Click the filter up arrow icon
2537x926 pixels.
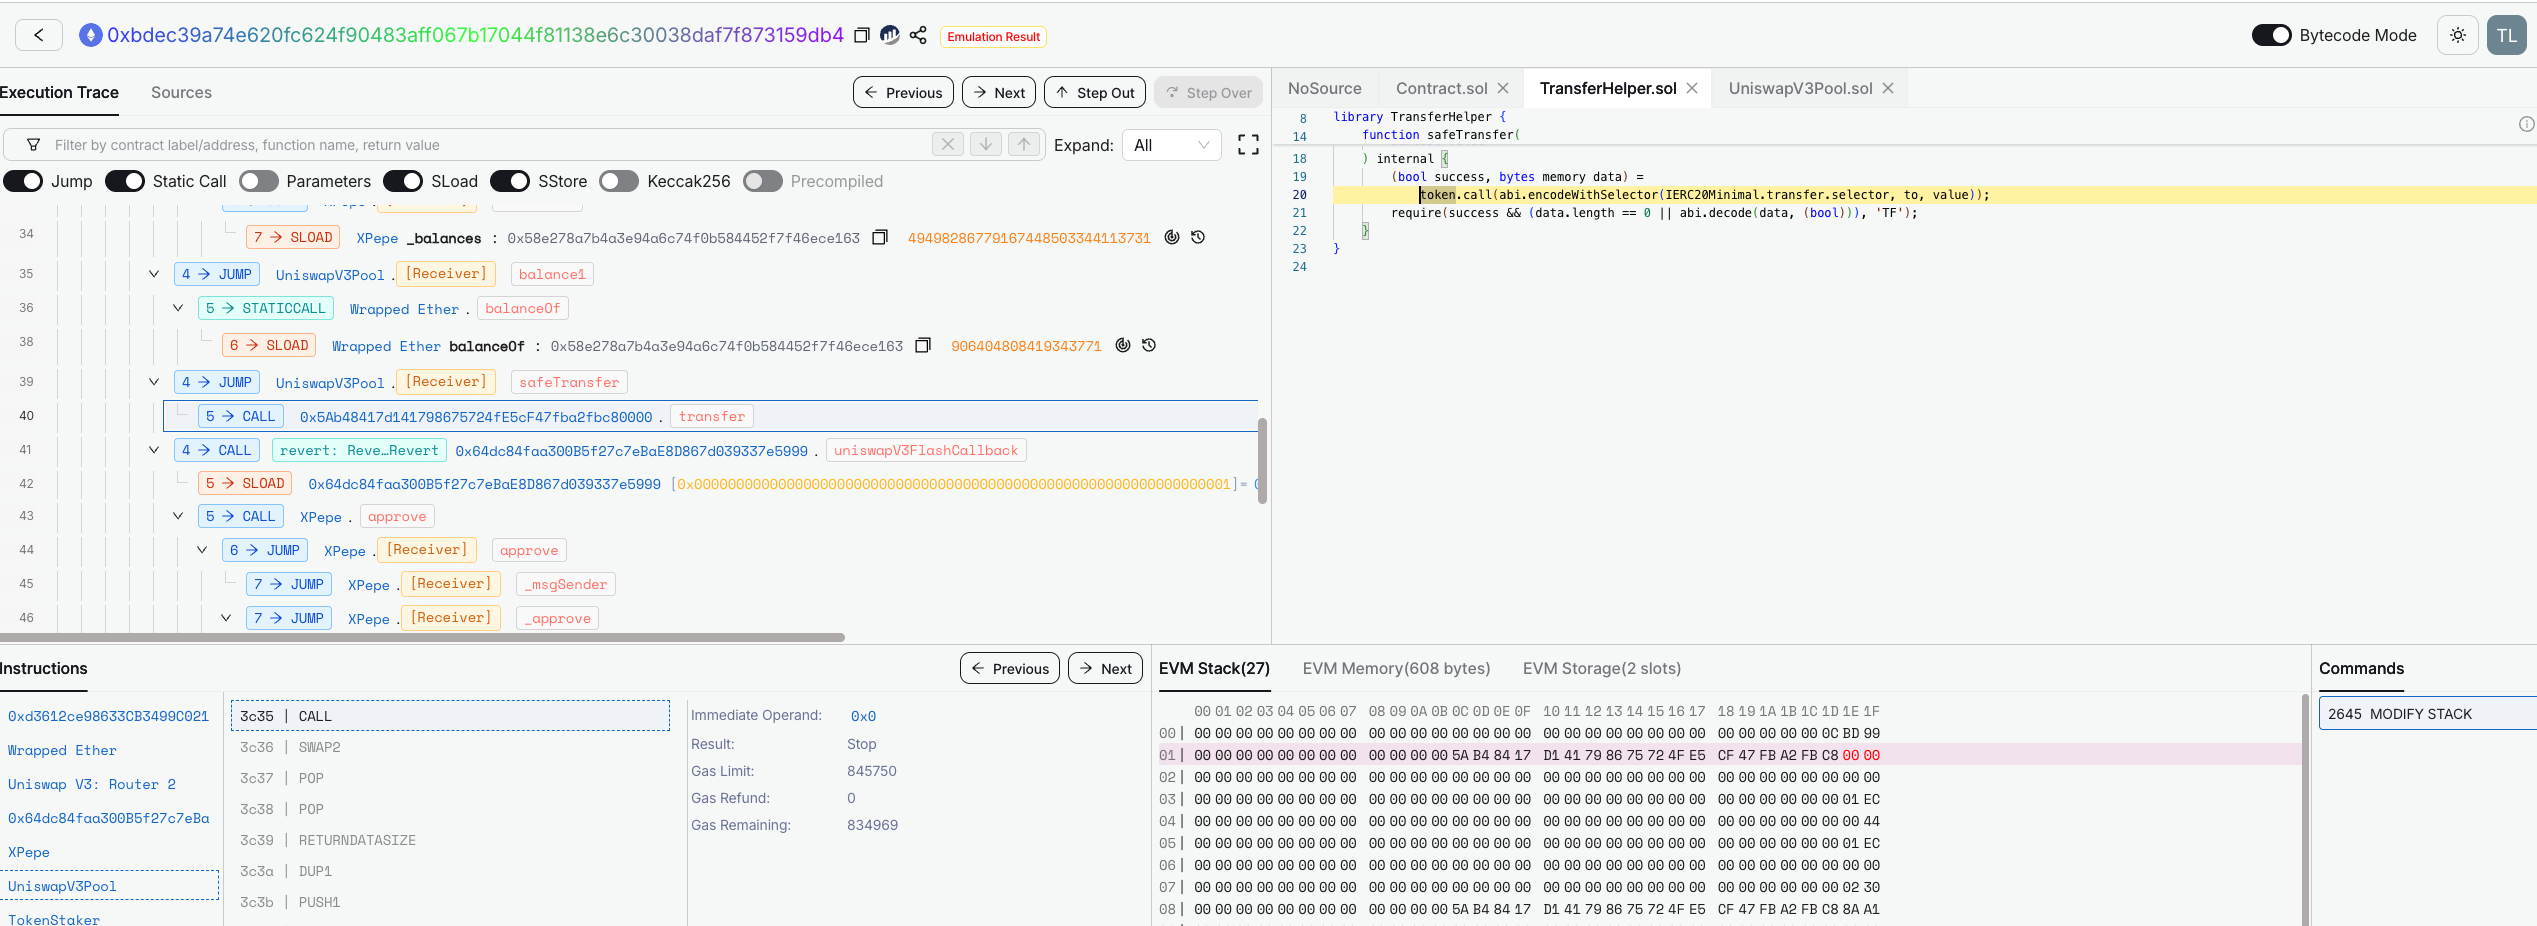[x=1024, y=145]
